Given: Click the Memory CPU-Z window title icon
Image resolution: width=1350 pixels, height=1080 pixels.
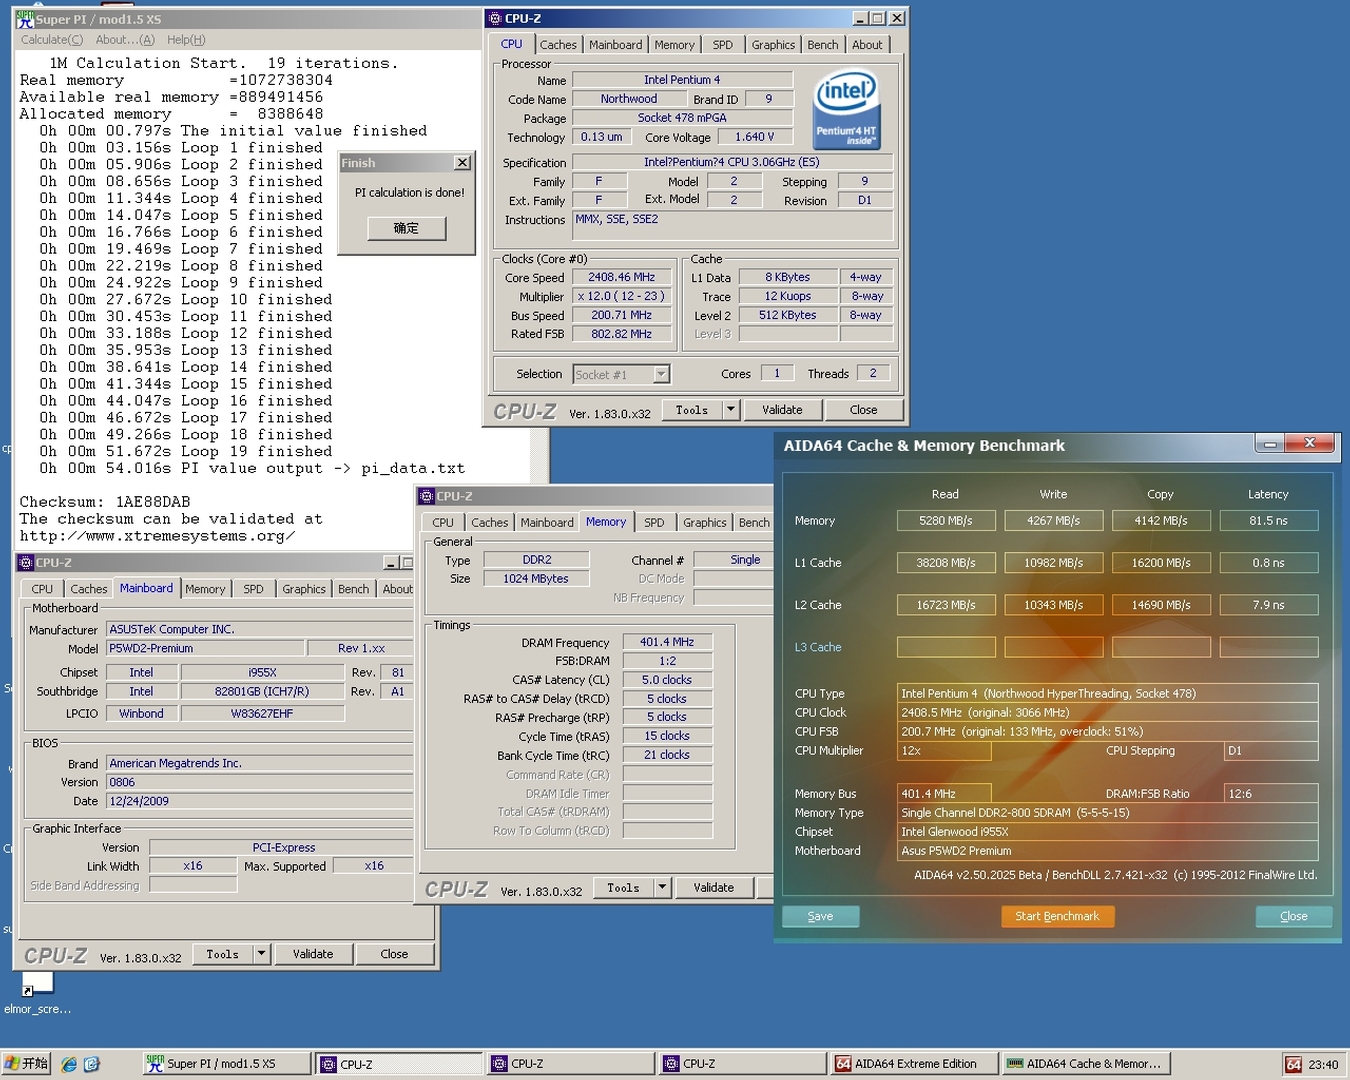Looking at the screenshot, I should click(426, 496).
